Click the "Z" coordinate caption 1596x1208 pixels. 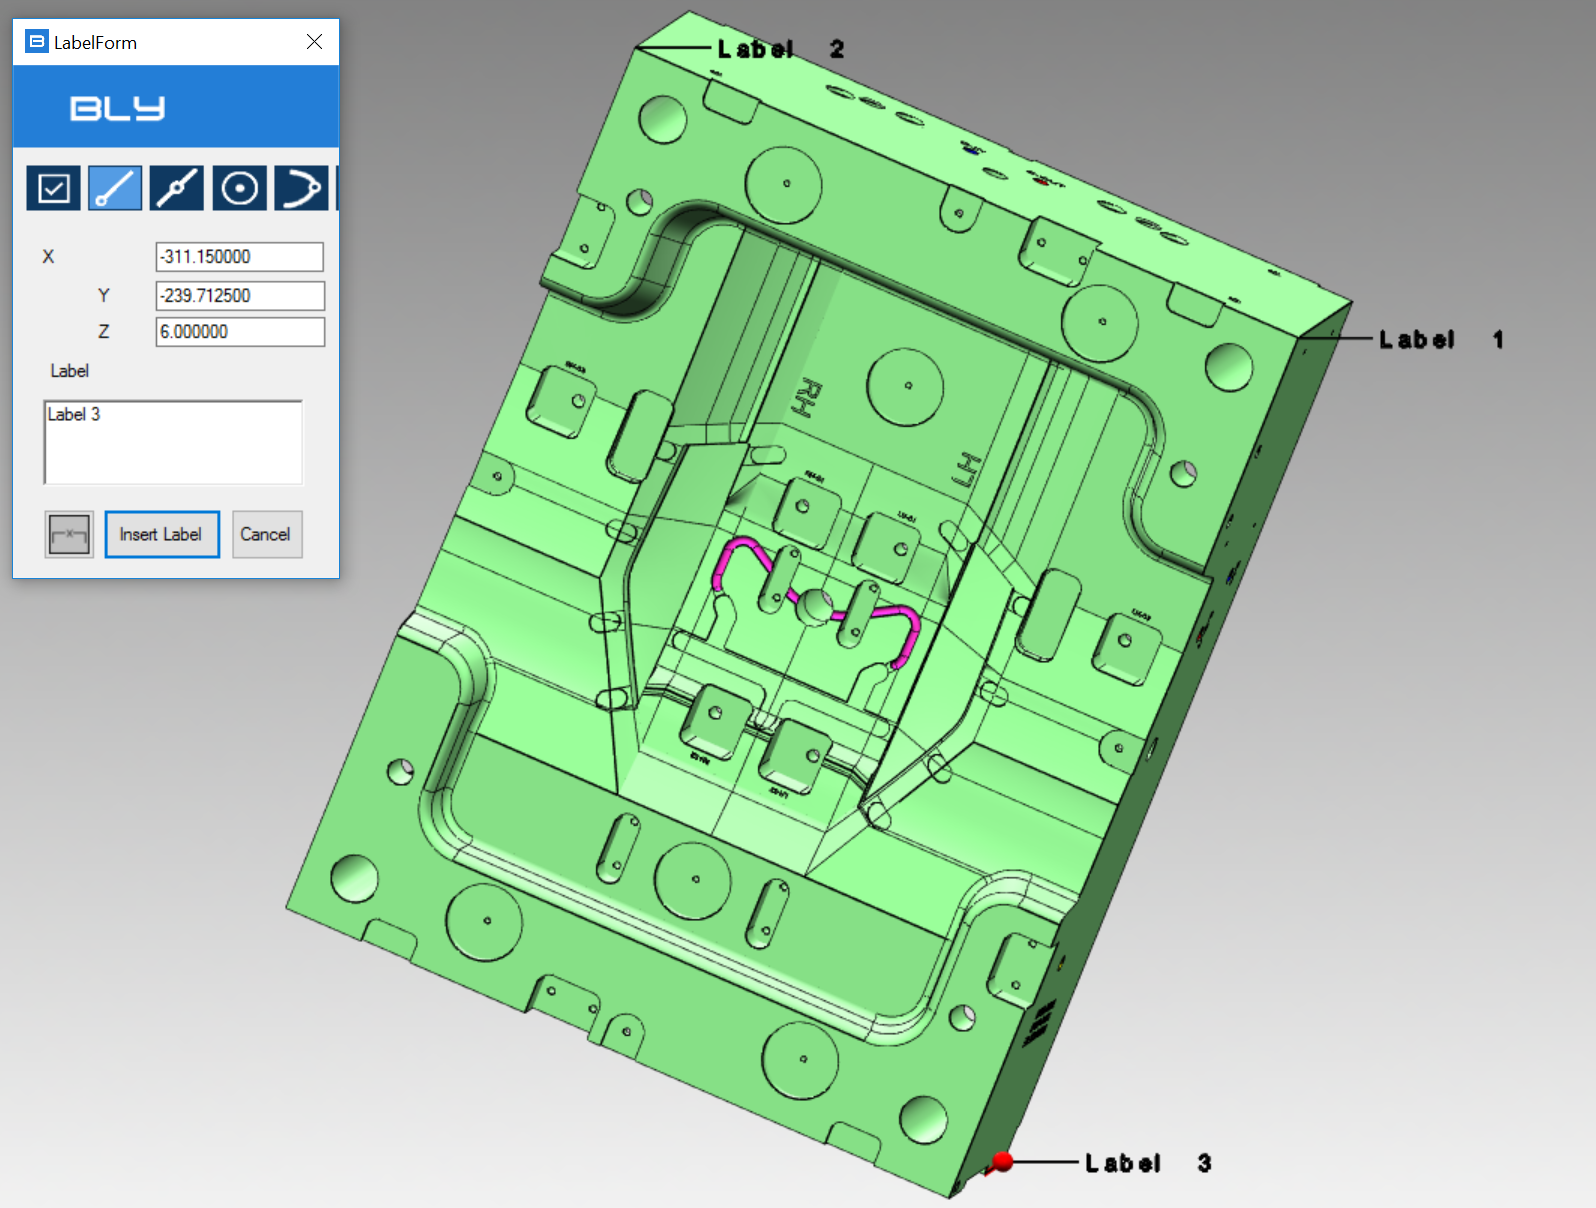[104, 332]
